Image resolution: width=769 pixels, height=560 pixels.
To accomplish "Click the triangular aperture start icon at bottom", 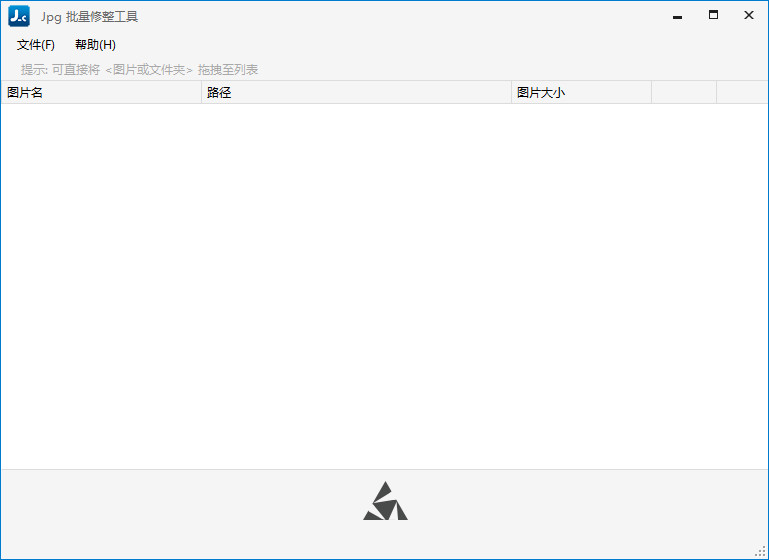I will (385, 501).
